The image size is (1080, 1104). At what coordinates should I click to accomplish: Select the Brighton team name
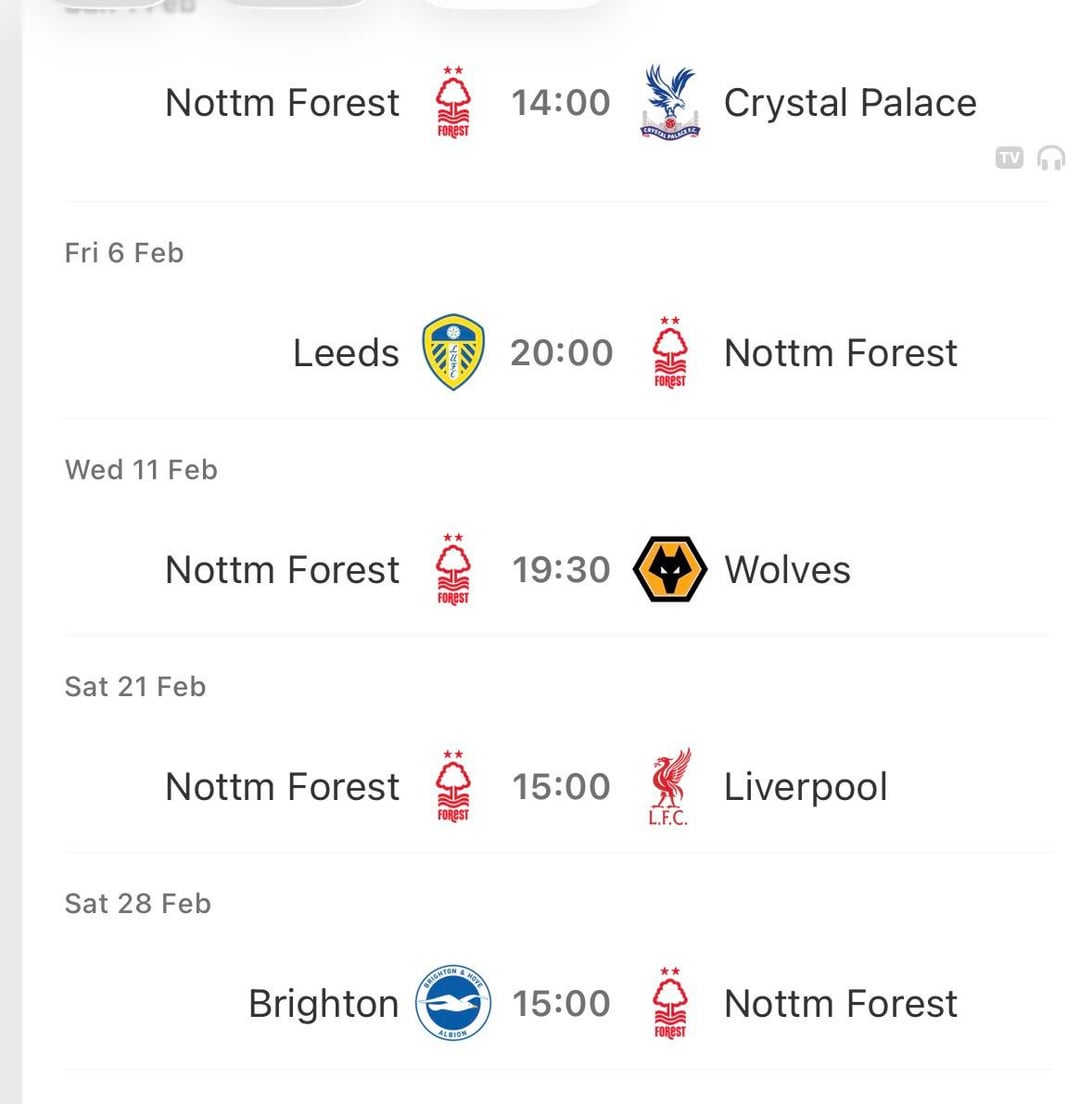[x=323, y=1003]
